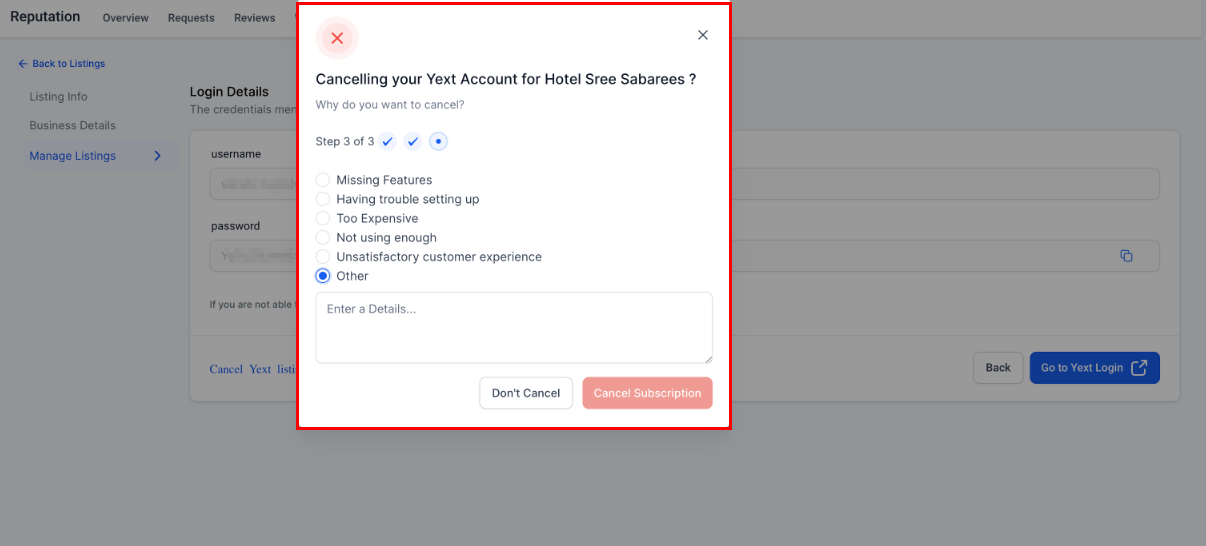
Task: Close the cancellation dialog with X icon
Action: tap(703, 35)
